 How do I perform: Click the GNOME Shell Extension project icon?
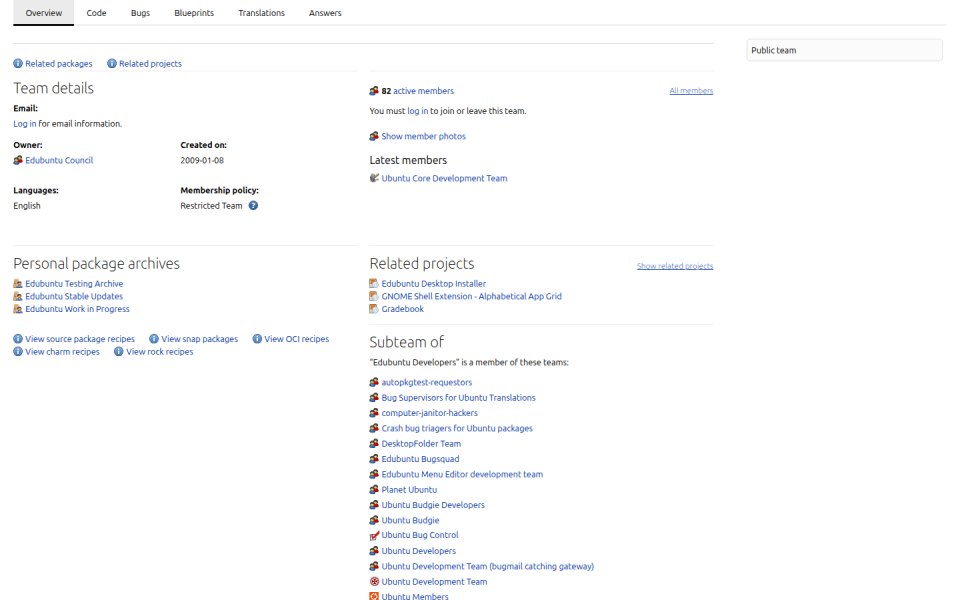(x=374, y=296)
